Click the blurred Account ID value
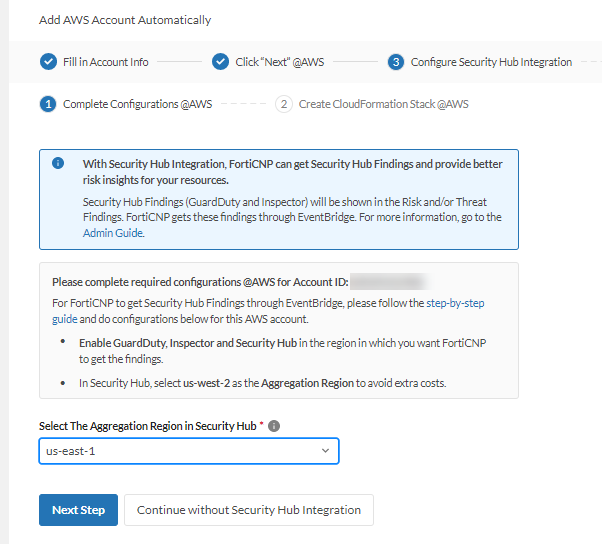 click(x=389, y=282)
